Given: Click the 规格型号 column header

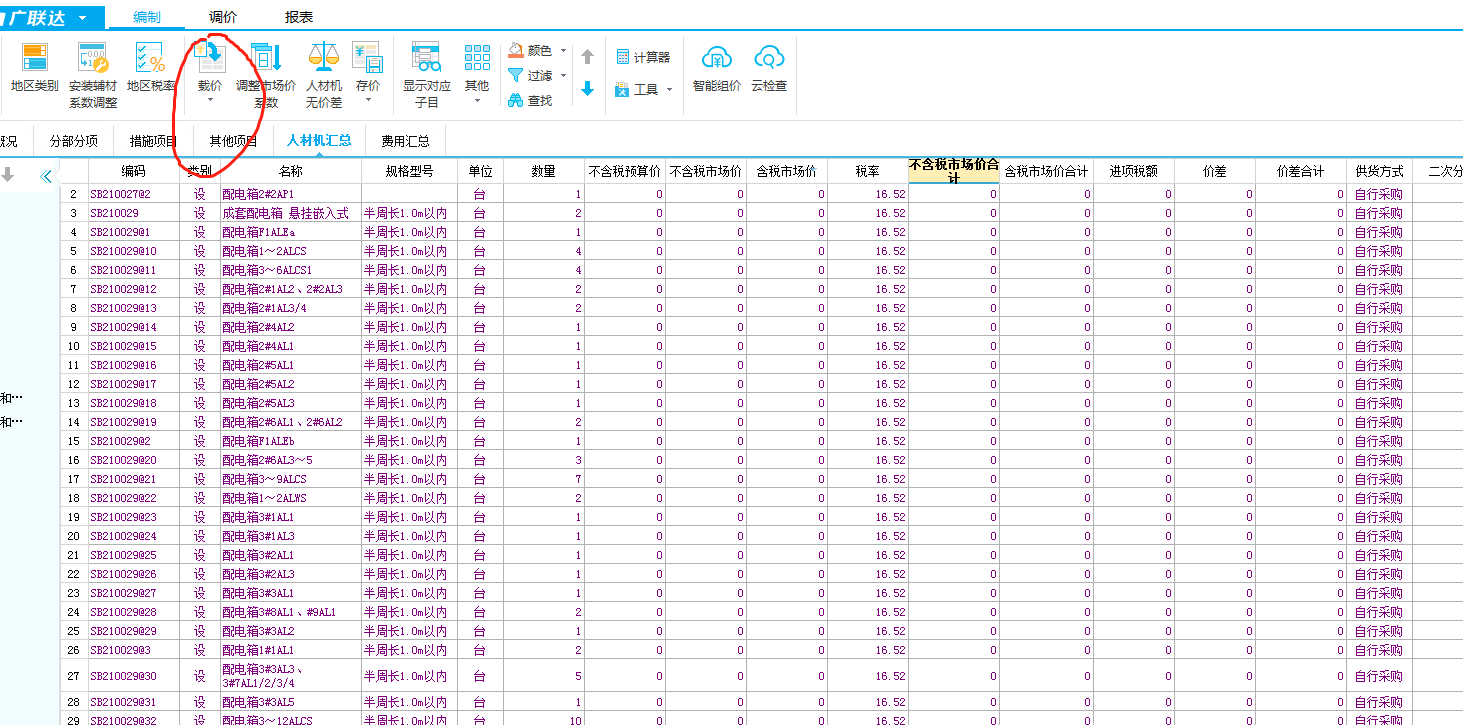Looking at the screenshot, I should pos(409,171).
